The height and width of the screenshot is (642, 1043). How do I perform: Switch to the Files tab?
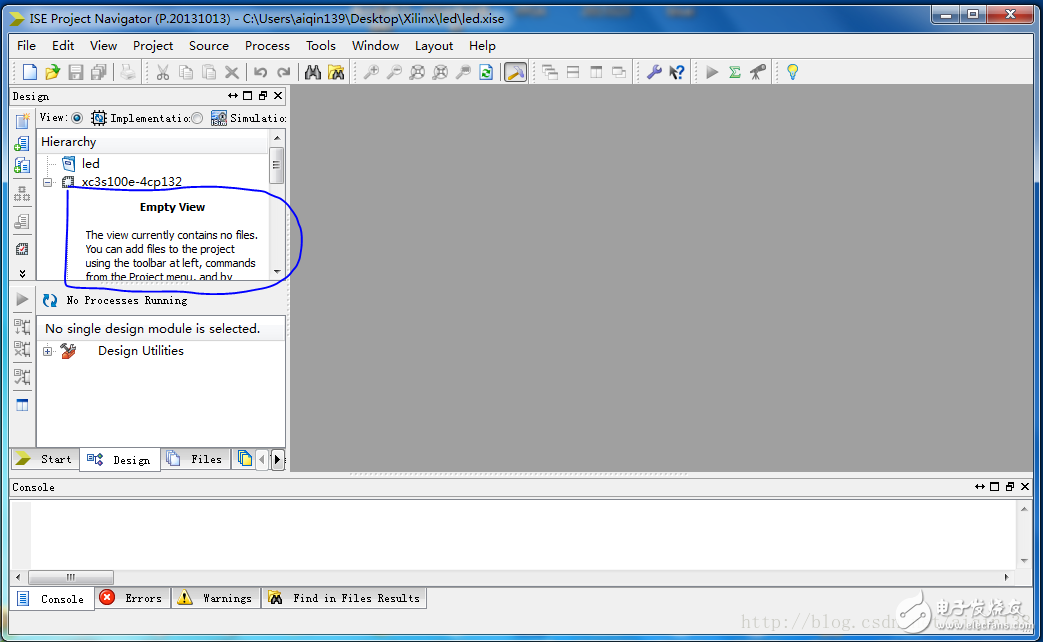click(x=196, y=459)
